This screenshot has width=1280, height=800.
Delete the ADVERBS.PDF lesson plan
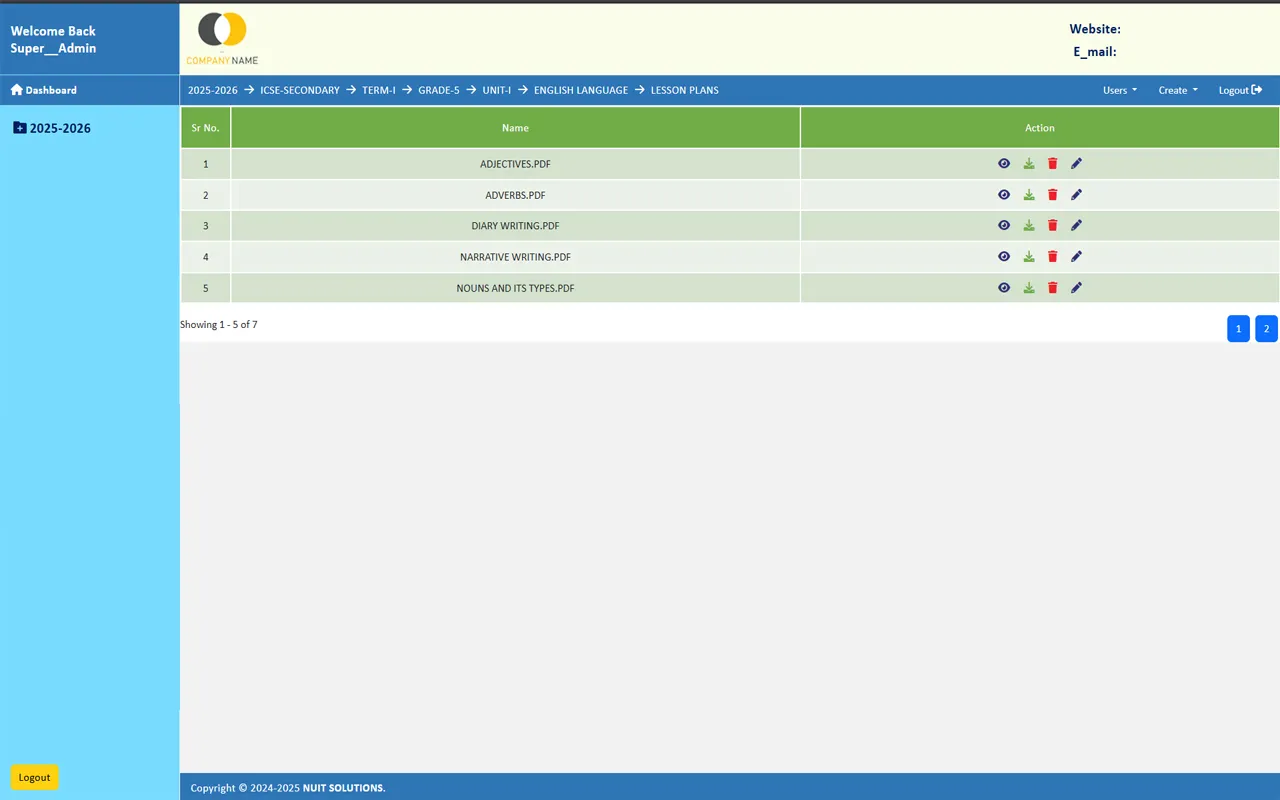pos(1052,195)
